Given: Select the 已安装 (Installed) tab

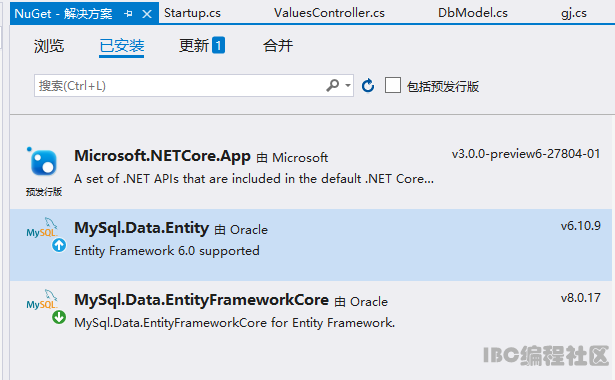Looking at the screenshot, I should 122,46.
